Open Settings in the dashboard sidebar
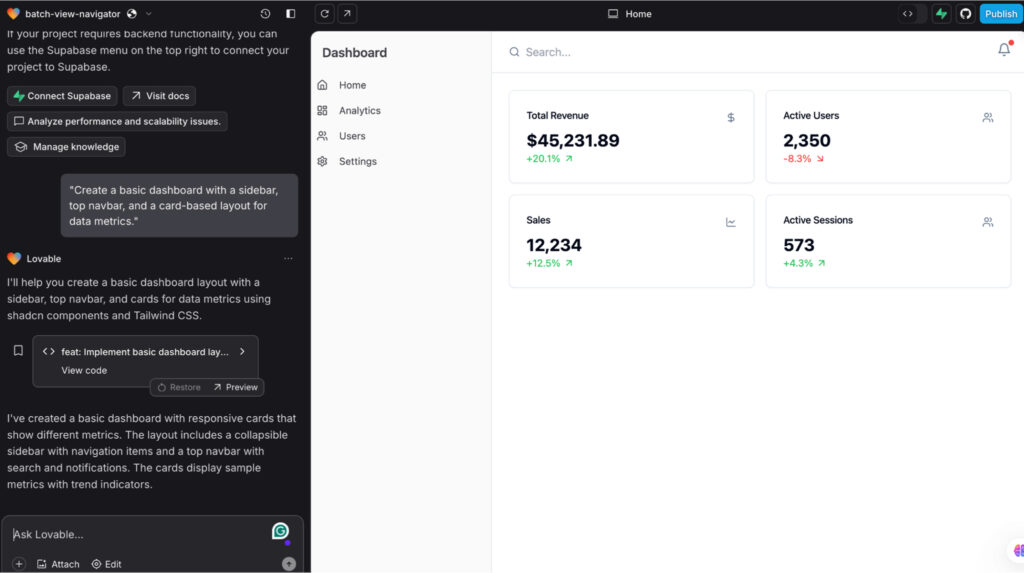 pos(357,161)
